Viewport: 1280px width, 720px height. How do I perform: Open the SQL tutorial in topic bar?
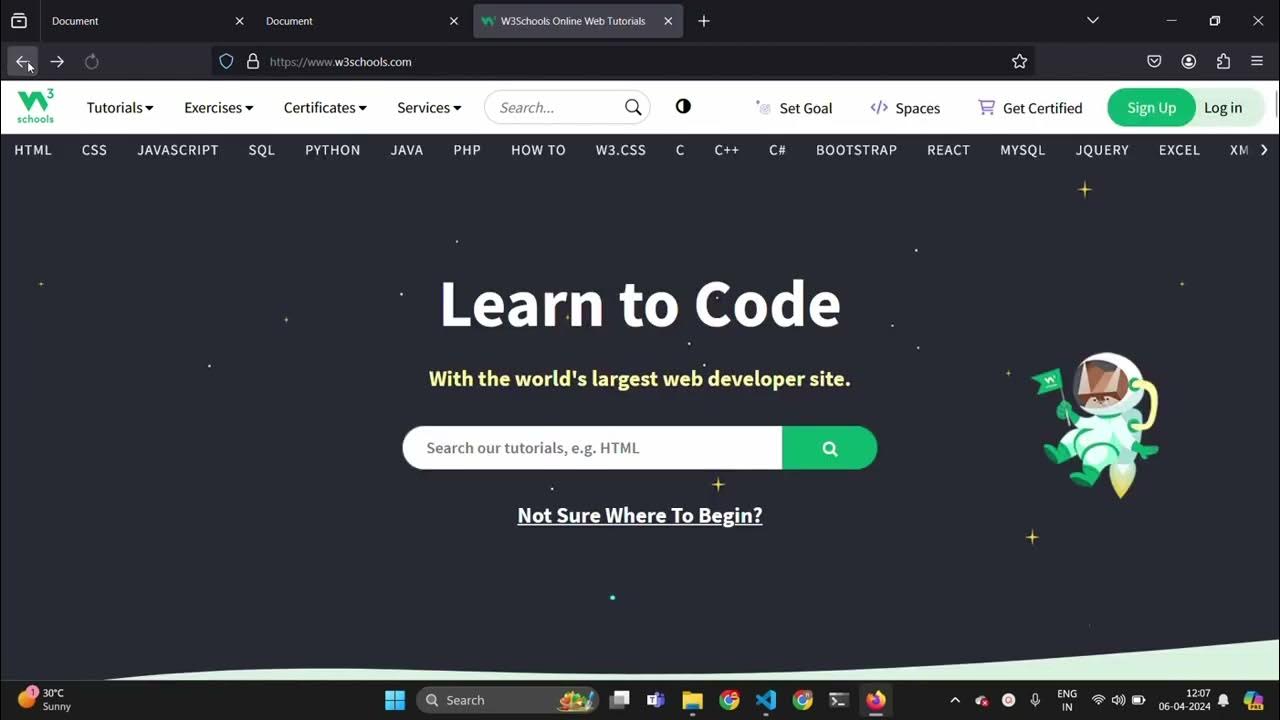pyautogui.click(x=262, y=150)
